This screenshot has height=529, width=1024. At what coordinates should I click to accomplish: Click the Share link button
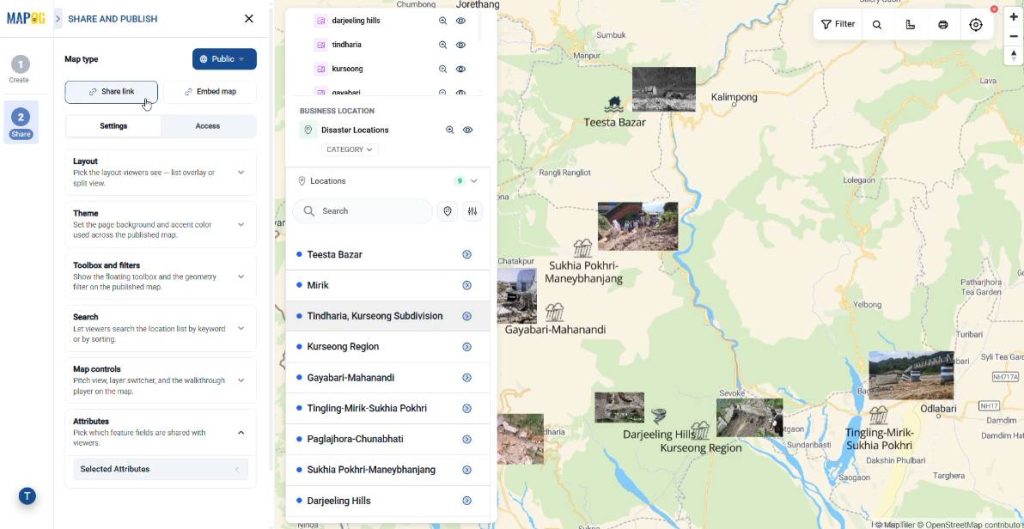[111, 92]
